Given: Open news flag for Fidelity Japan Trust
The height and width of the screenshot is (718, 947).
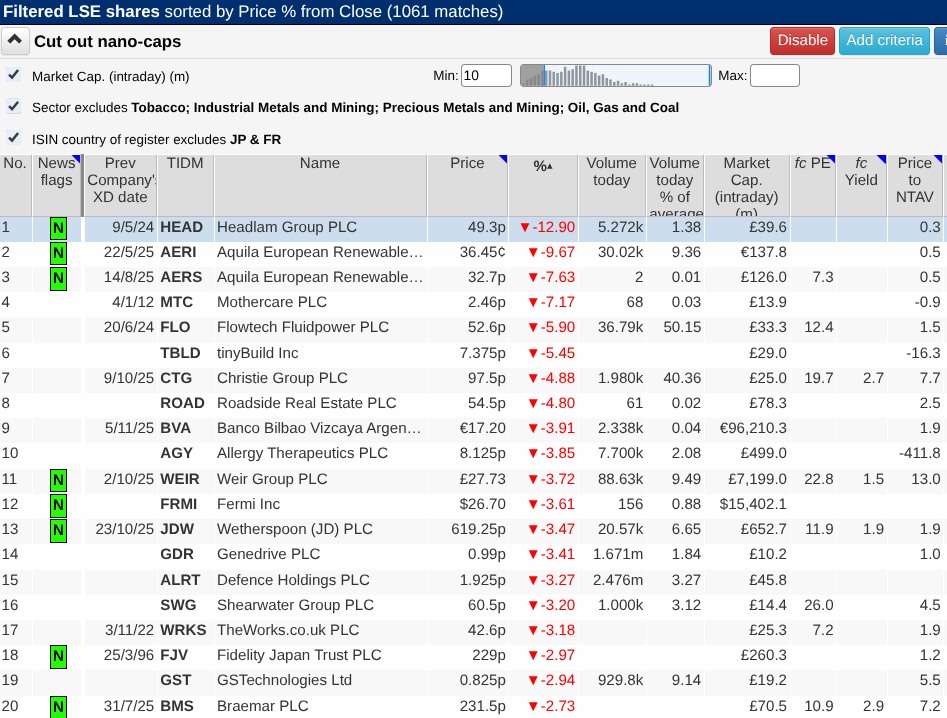Looking at the screenshot, I should click(58, 656).
